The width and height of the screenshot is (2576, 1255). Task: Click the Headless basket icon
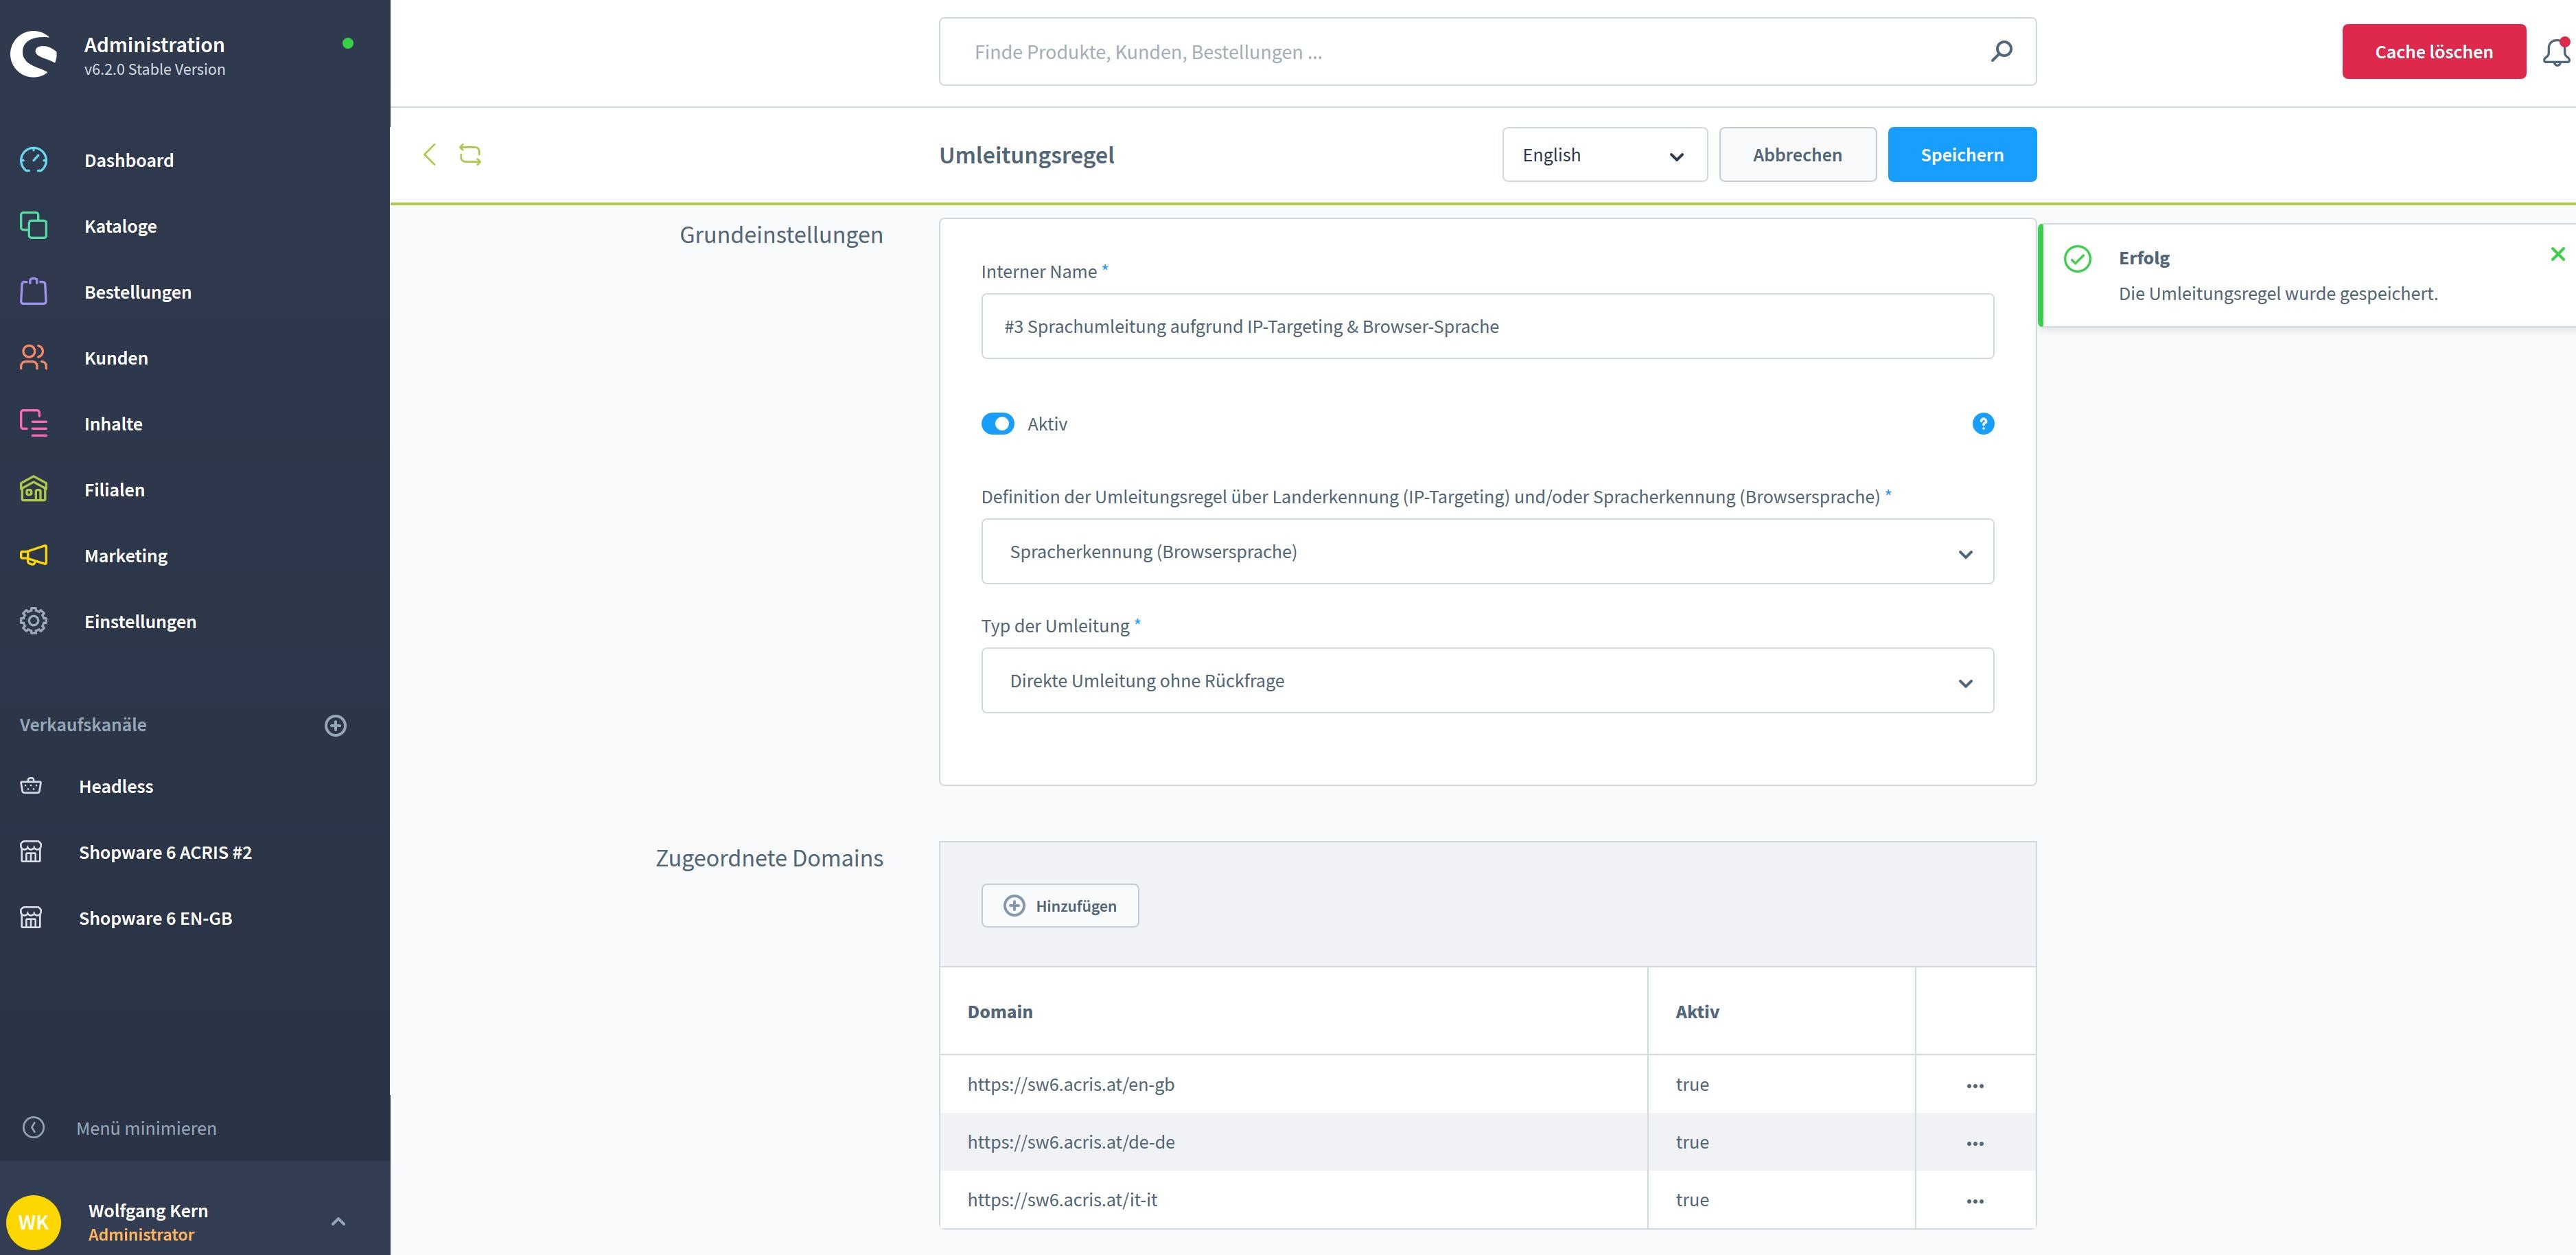pos(31,786)
